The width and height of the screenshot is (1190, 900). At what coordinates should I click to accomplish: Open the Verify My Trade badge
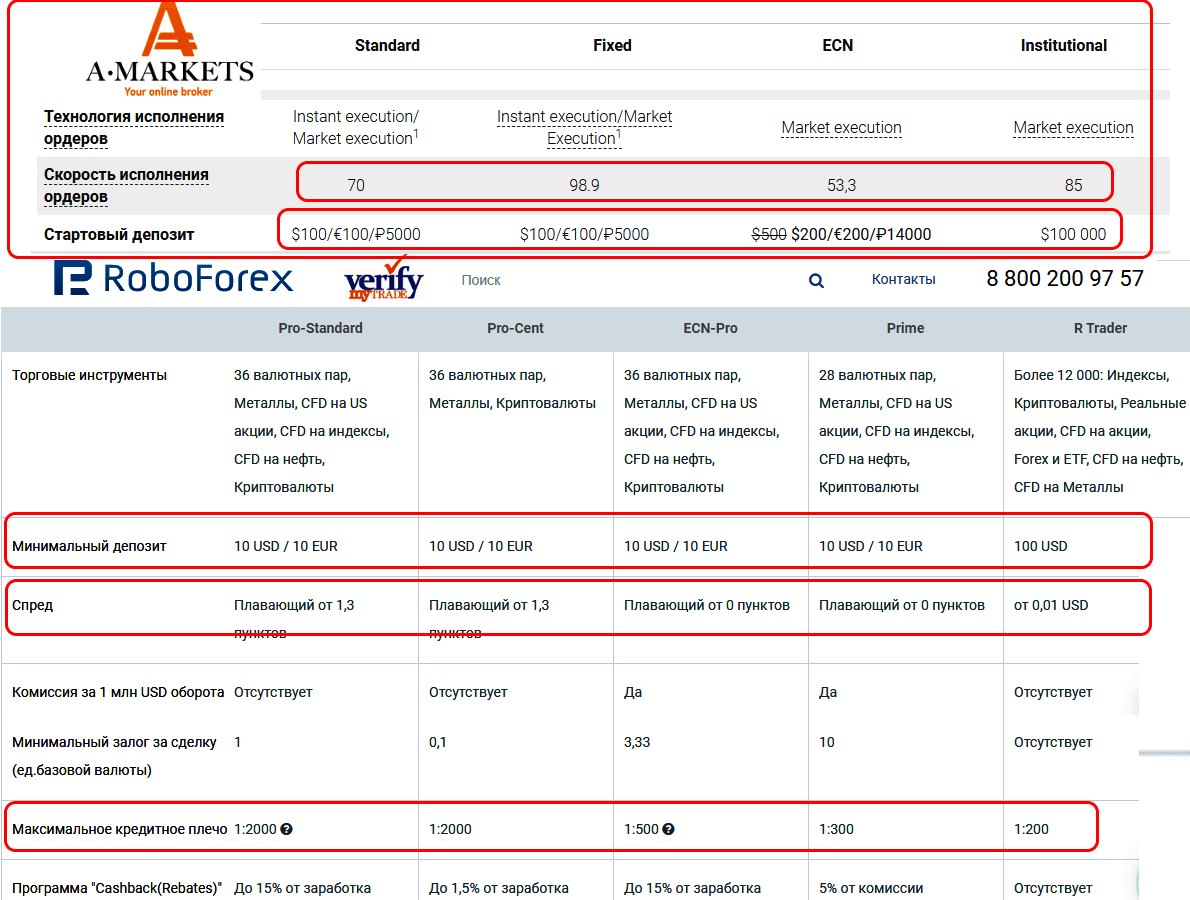pyautogui.click(x=383, y=280)
